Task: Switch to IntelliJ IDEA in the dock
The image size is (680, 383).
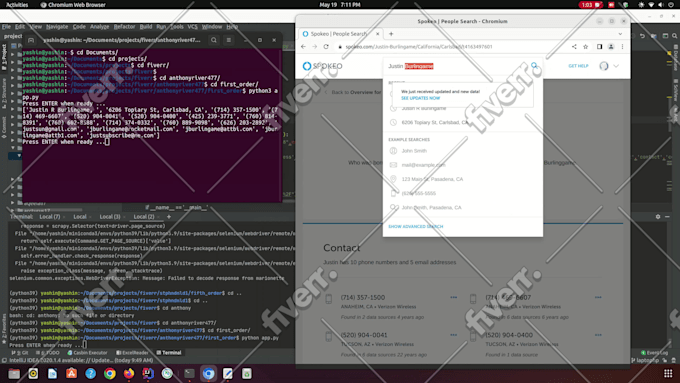Action: (148, 373)
